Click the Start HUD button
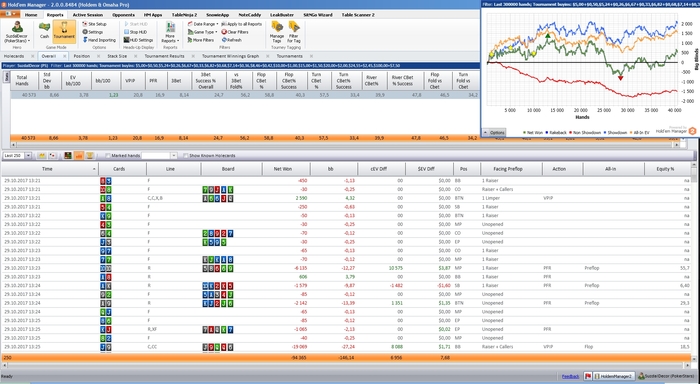The height and width of the screenshot is (384, 700). (136, 24)
